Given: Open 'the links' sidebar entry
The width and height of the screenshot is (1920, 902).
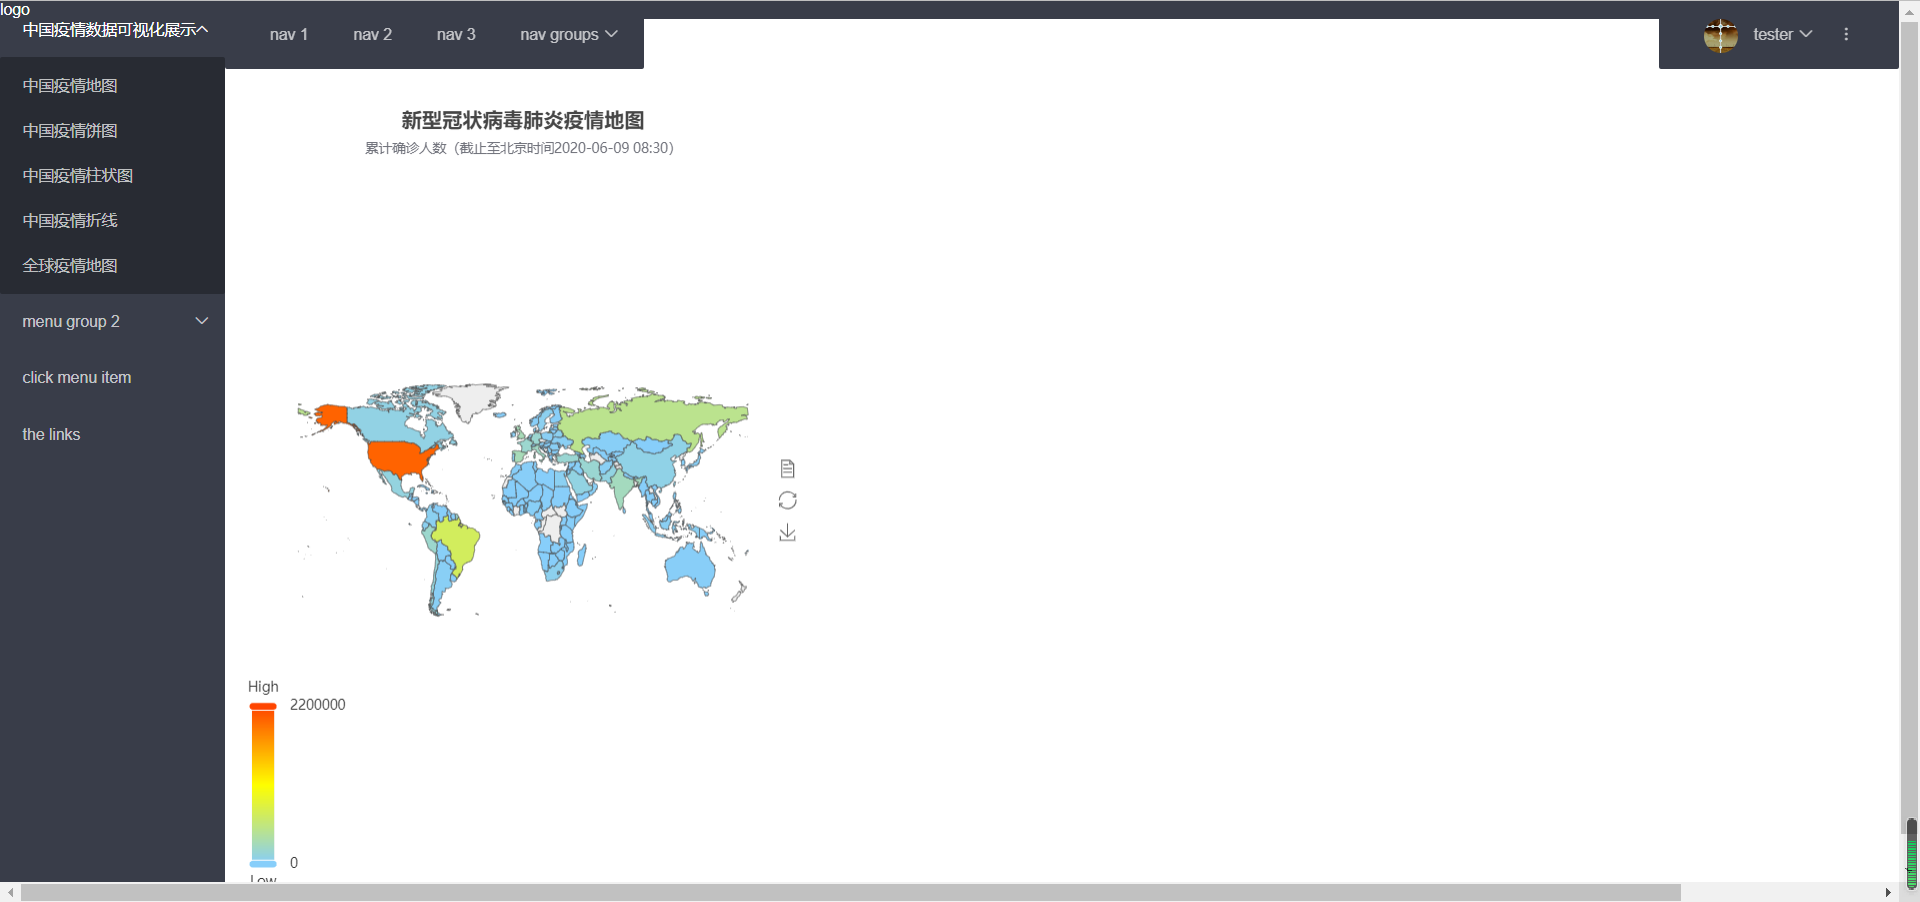Looking at the screenshot, I should (112, 434).
